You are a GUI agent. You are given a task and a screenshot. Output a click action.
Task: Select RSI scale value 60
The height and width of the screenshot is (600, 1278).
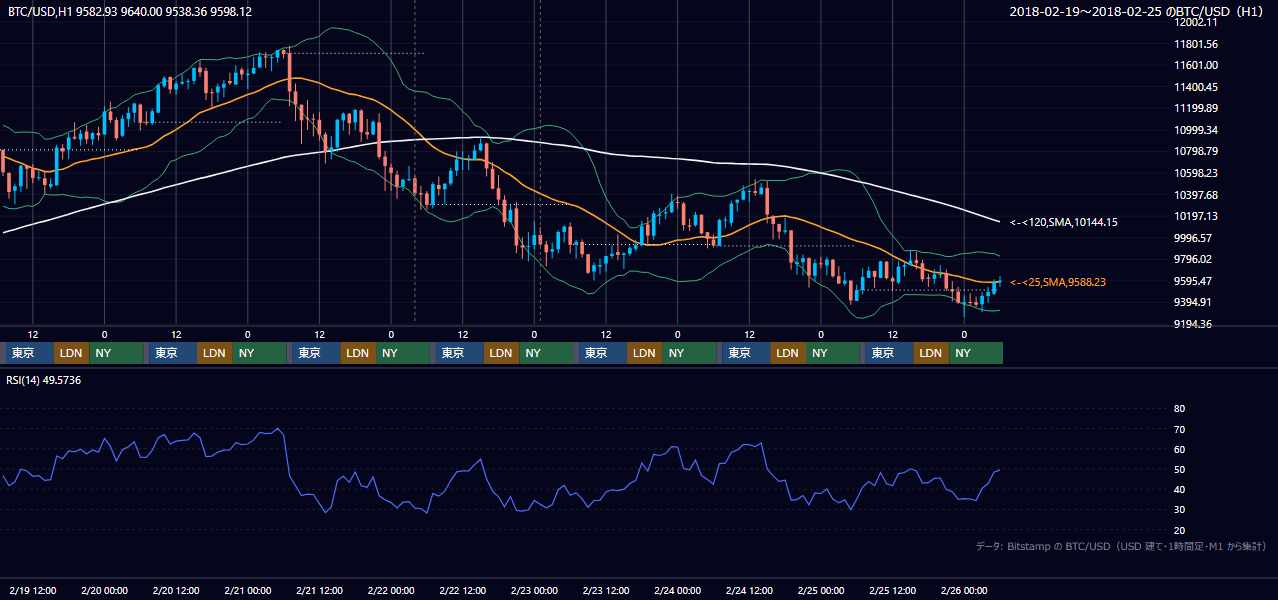point(1179,449)
